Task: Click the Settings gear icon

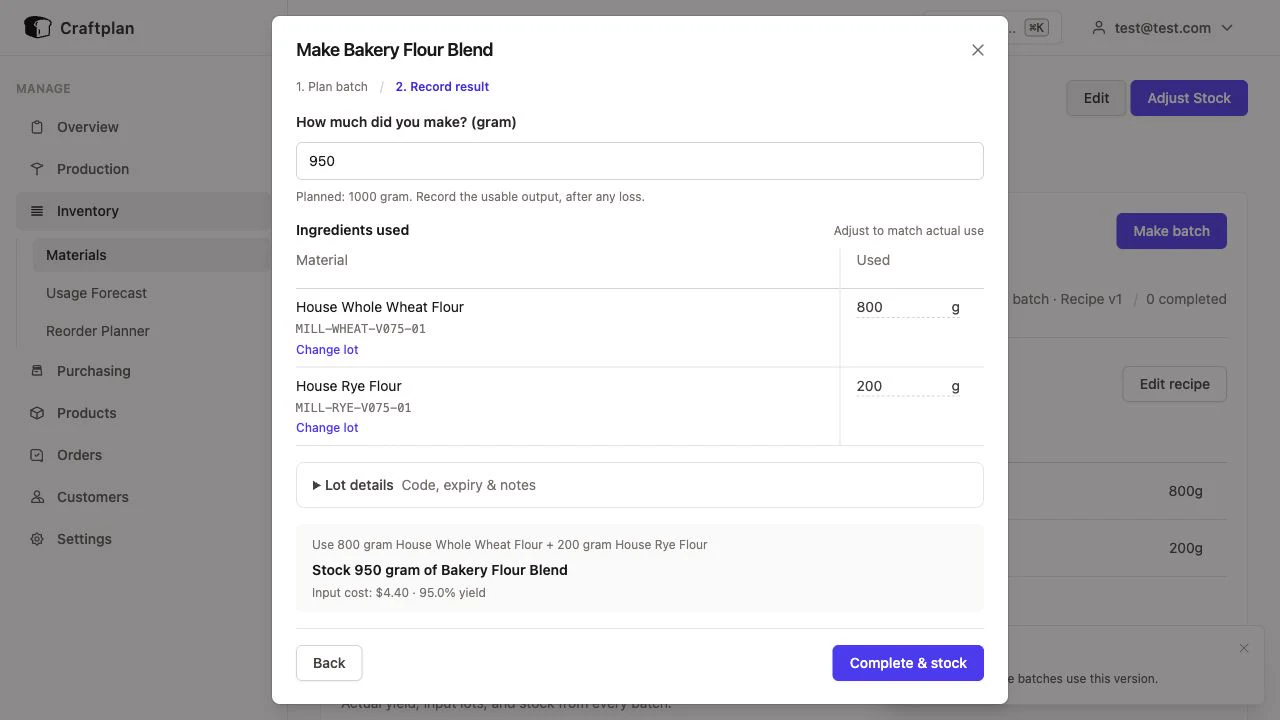Action: [37, 539]
